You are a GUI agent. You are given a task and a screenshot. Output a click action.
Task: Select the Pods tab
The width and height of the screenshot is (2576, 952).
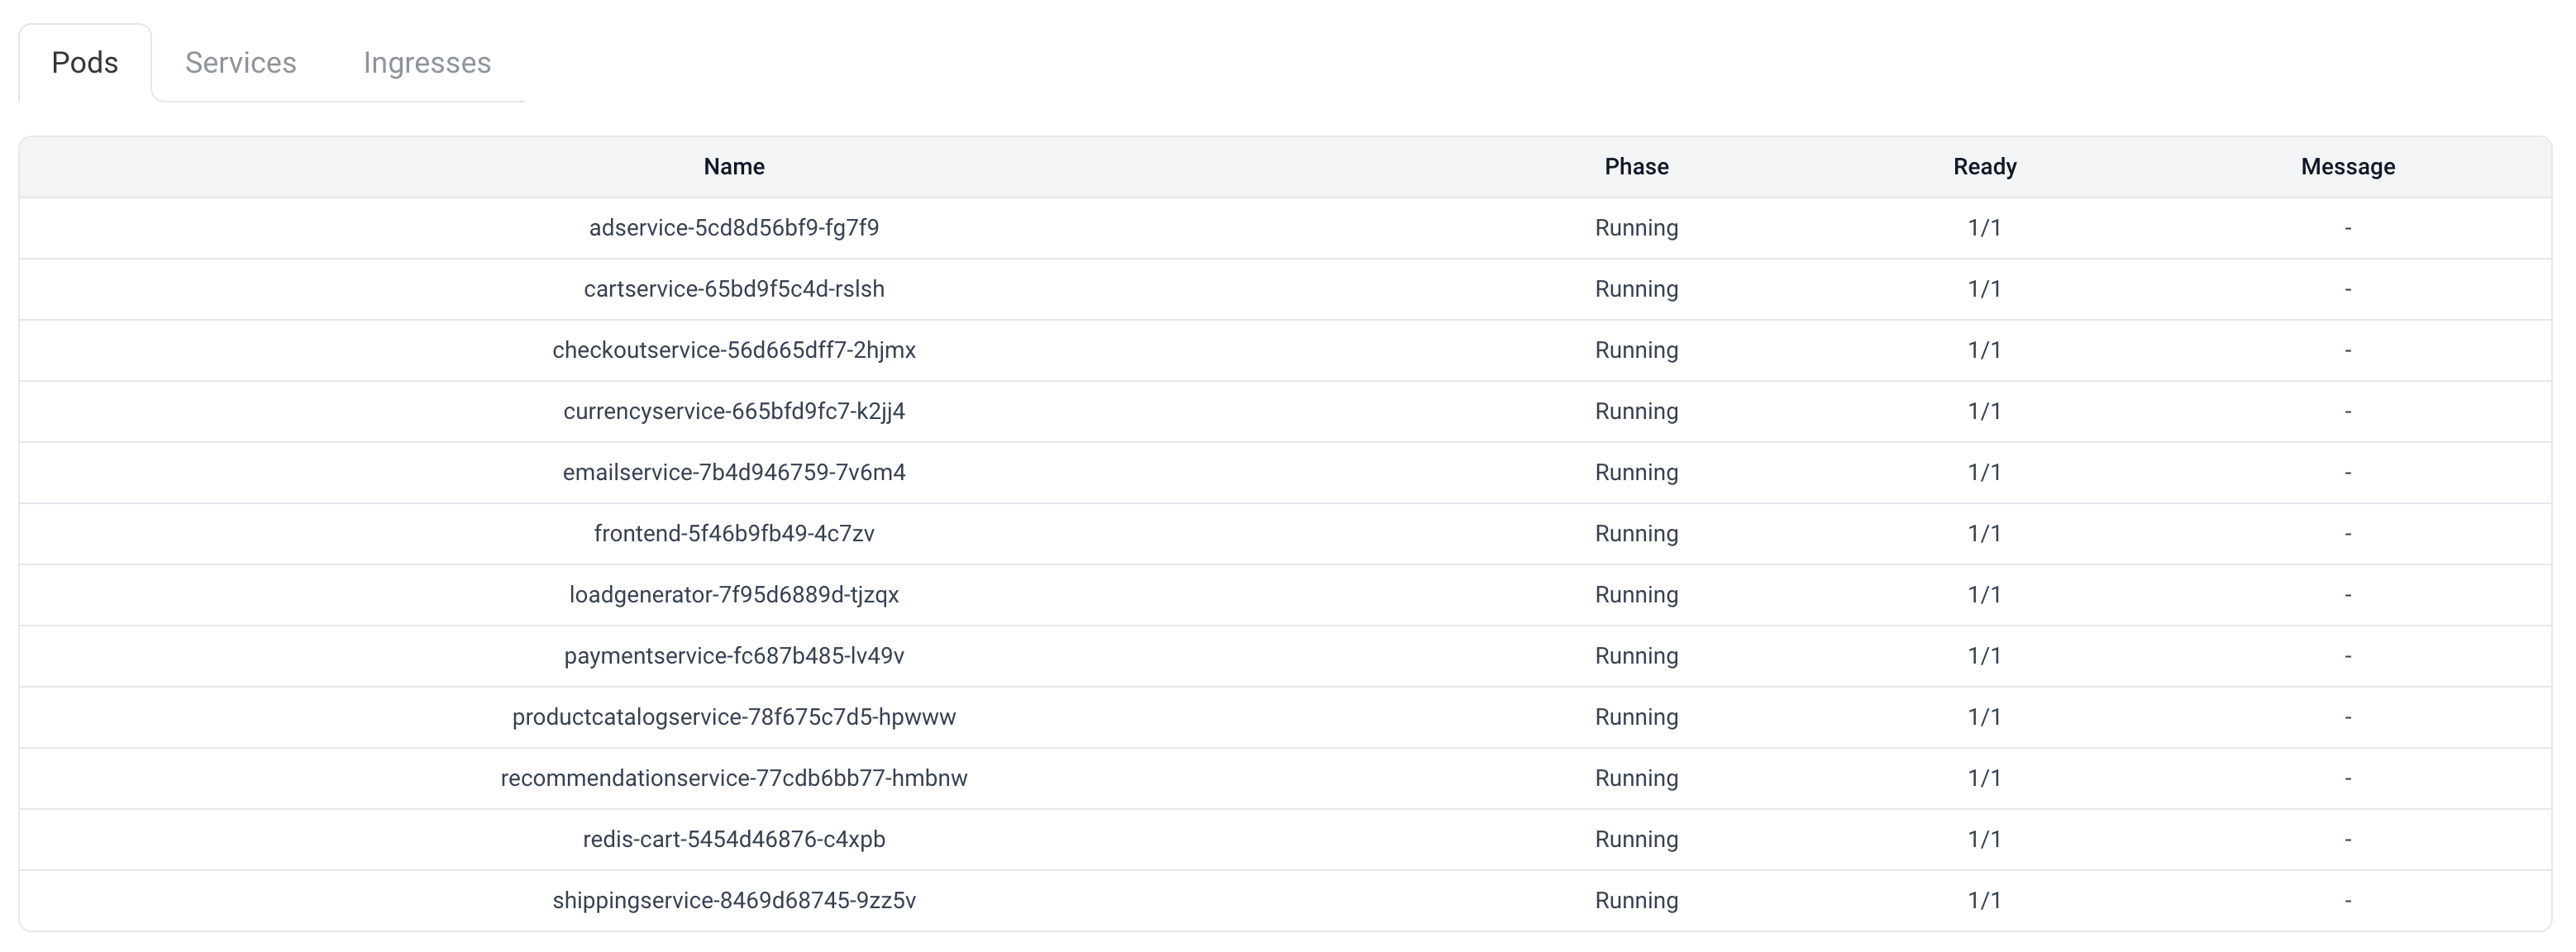click(85, 63)
